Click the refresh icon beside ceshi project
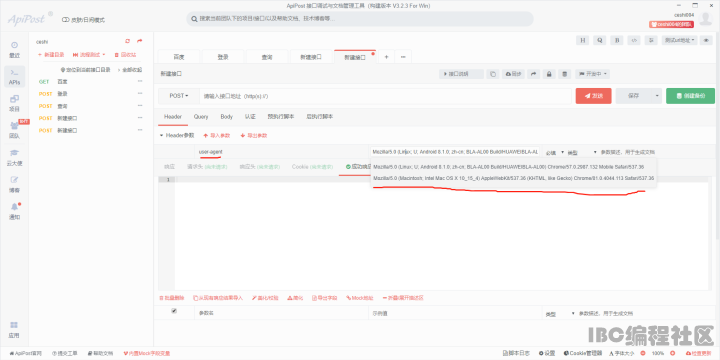 click(128, 41)
